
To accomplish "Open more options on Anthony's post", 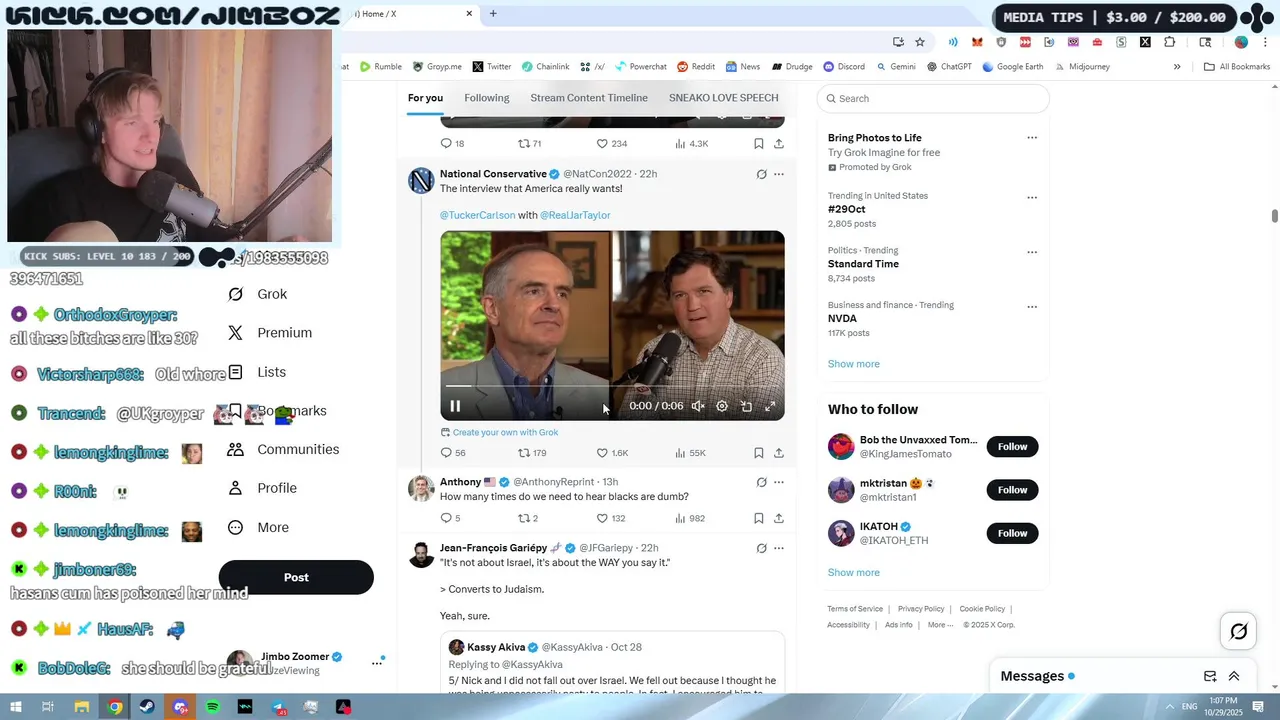I will click(779, 482).
